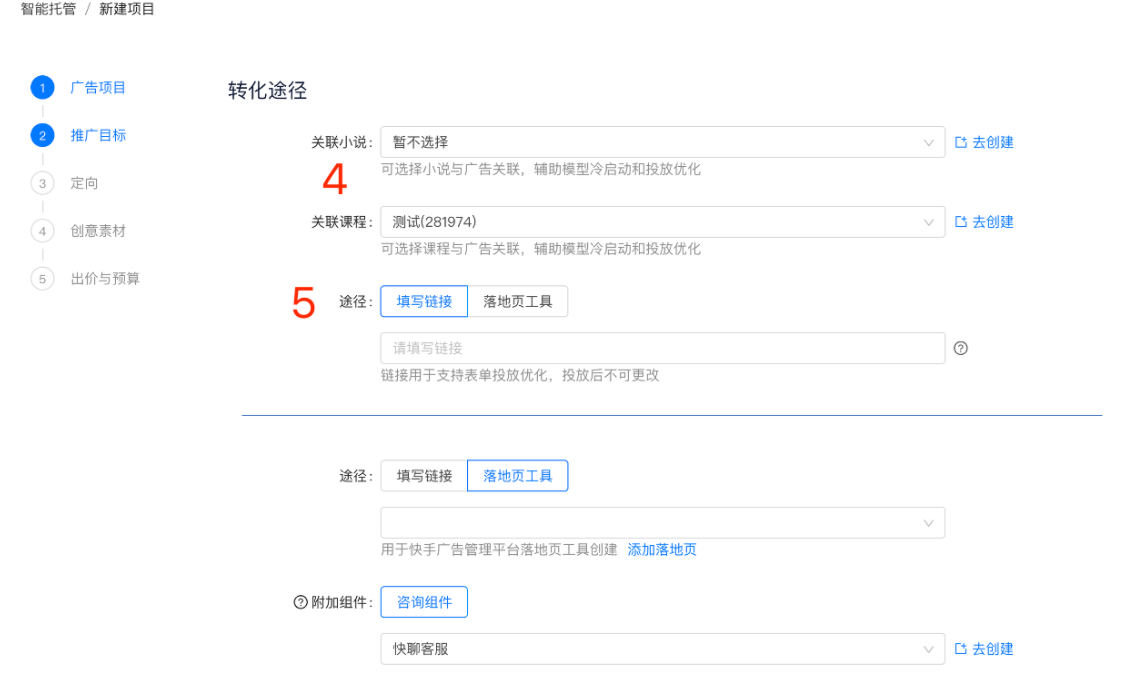Image resolution: width=1131 pixels, height=684 pixels.
Task: Go to the 推广目标 step
Action: click(42, 135)
